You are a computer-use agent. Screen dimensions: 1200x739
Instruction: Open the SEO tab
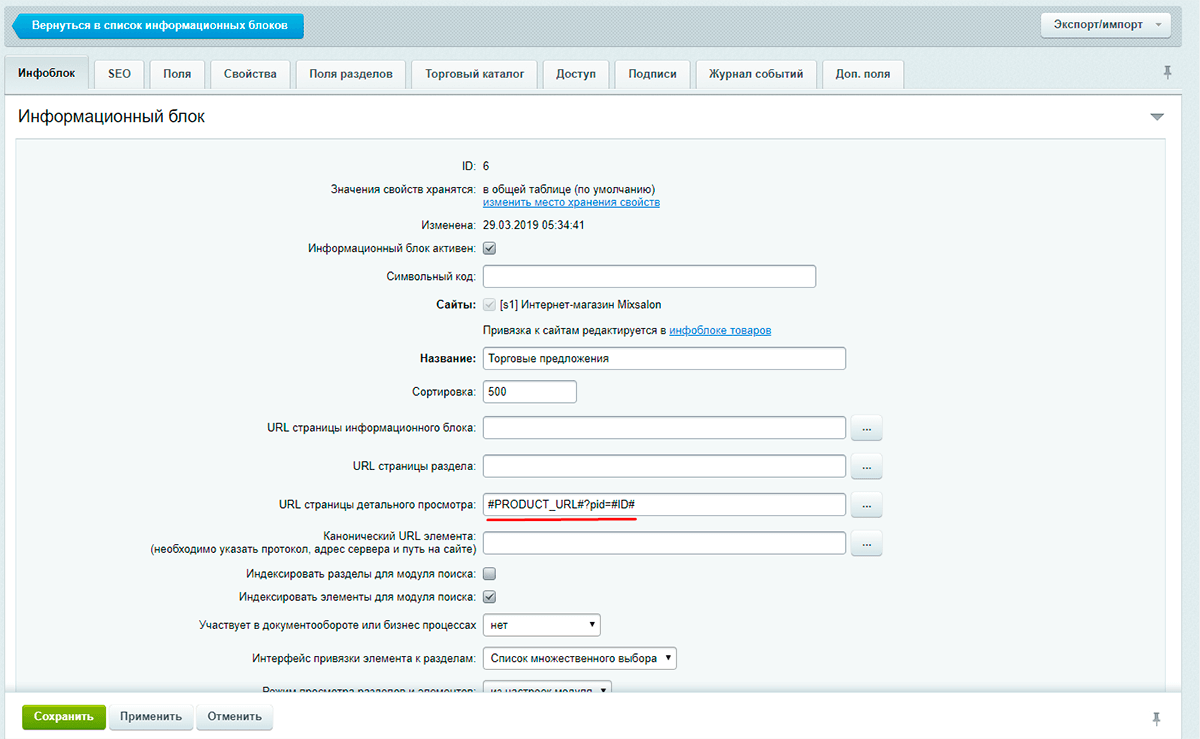[x=119, y=74]
